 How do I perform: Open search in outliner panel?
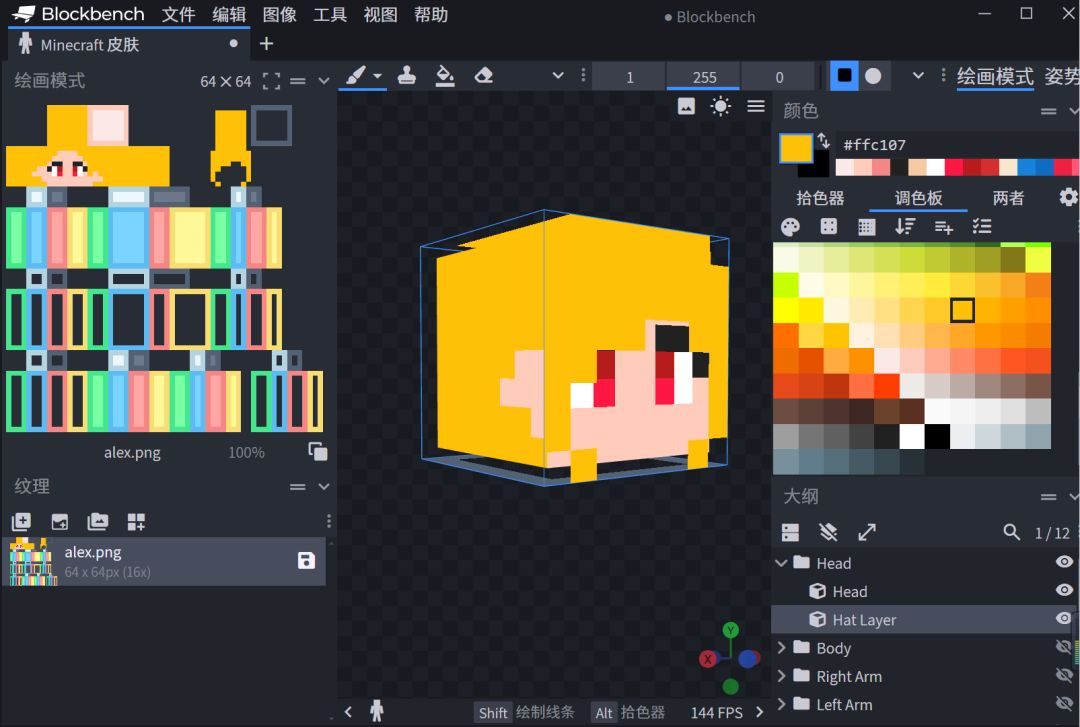click(x=1011, y=532)
